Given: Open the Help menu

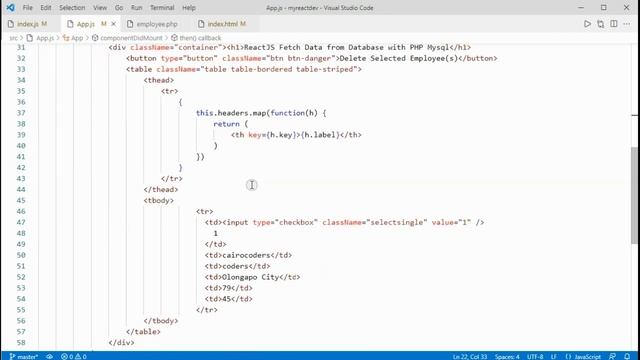Looking at the screenshot, I should [x=189, y=8].
